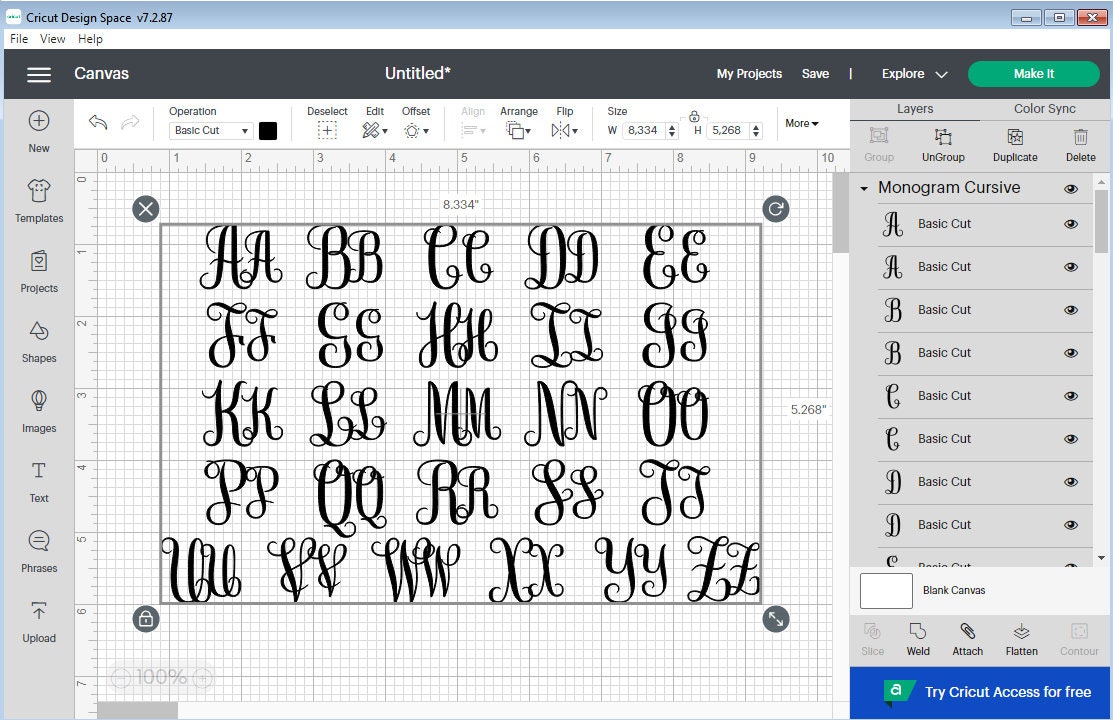Click the lock toggle on the selection
The height and width of the screenshot is (720, 1113).
146,619
